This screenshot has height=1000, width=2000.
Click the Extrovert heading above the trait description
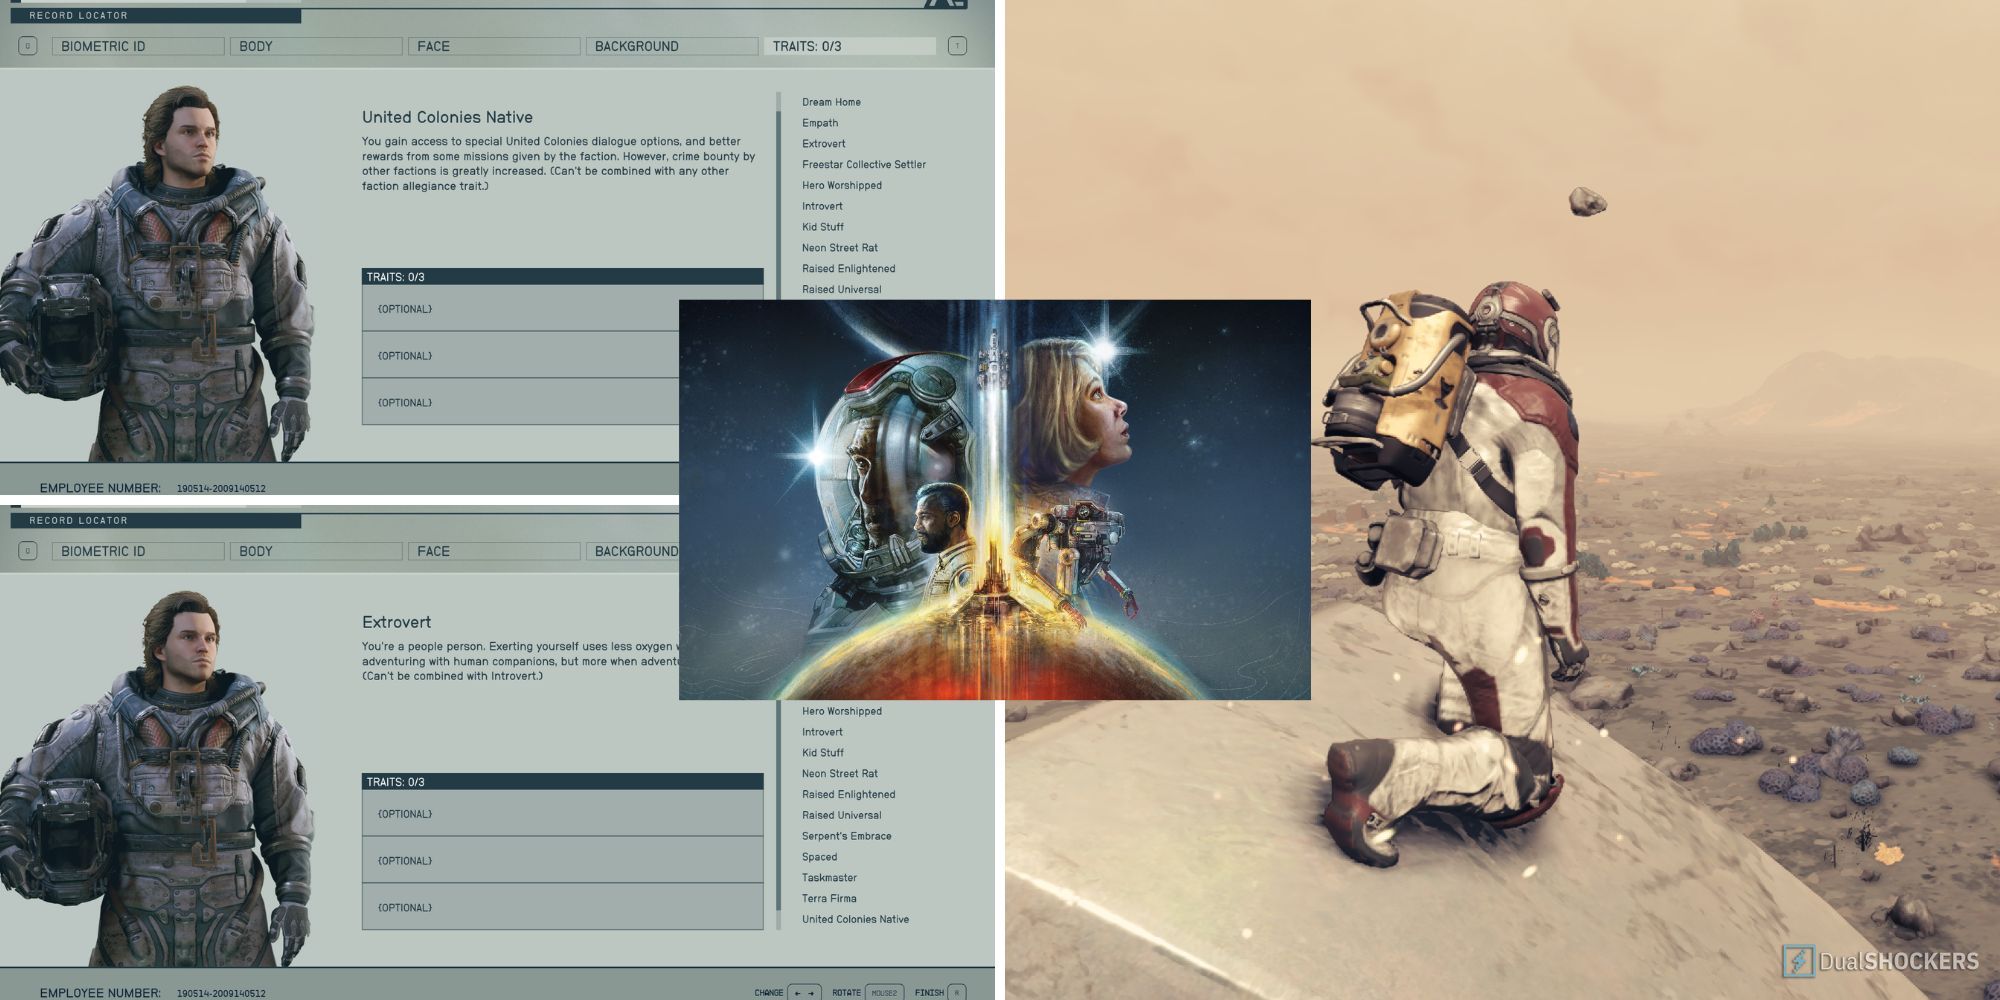pos(396,622)
